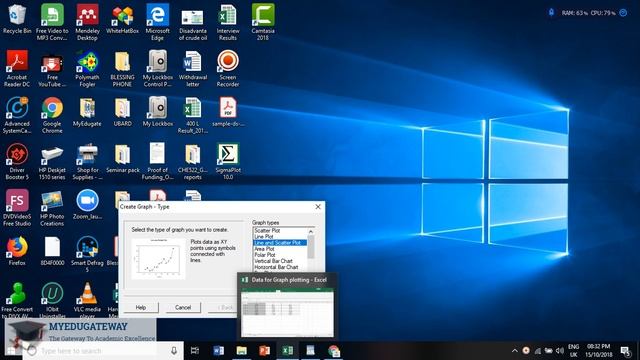
Task: Open Acrobat Reader DC icon
Action: point(17,69)
